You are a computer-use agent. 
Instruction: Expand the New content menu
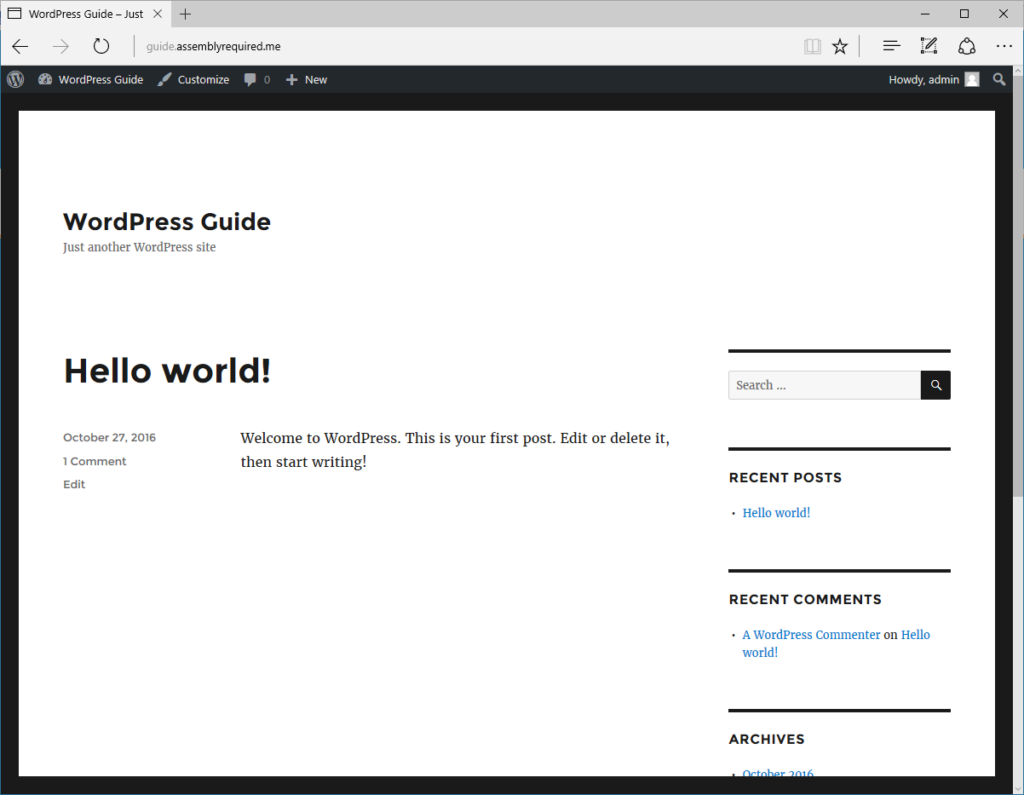tap(306, 80)
